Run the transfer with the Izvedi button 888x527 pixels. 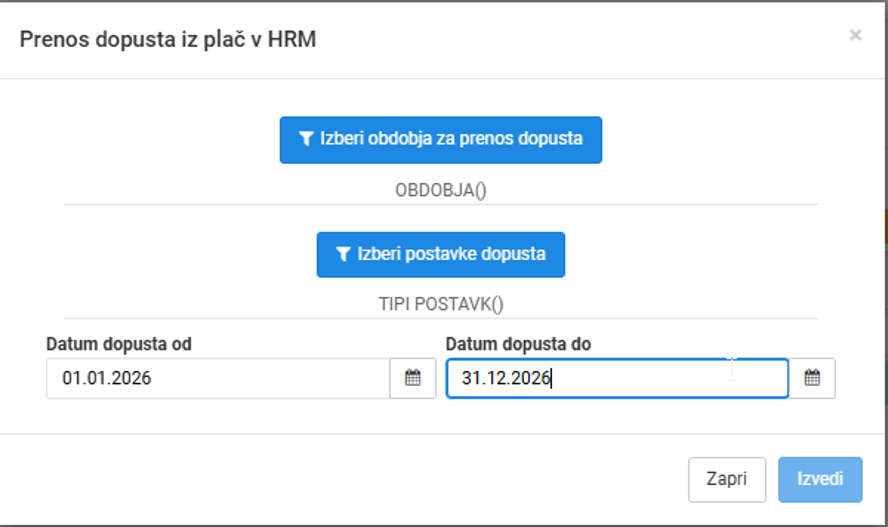(x=820, y=479)
